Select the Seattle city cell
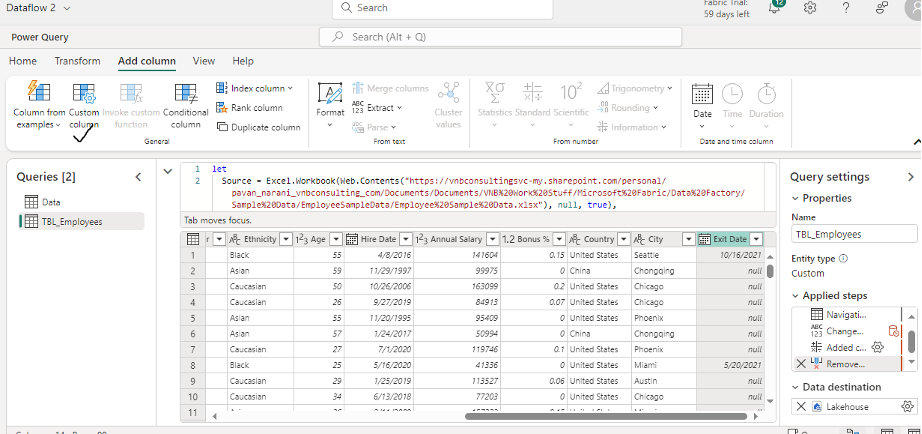The height and width of the screenshot is (434, 922). [664, 255]
